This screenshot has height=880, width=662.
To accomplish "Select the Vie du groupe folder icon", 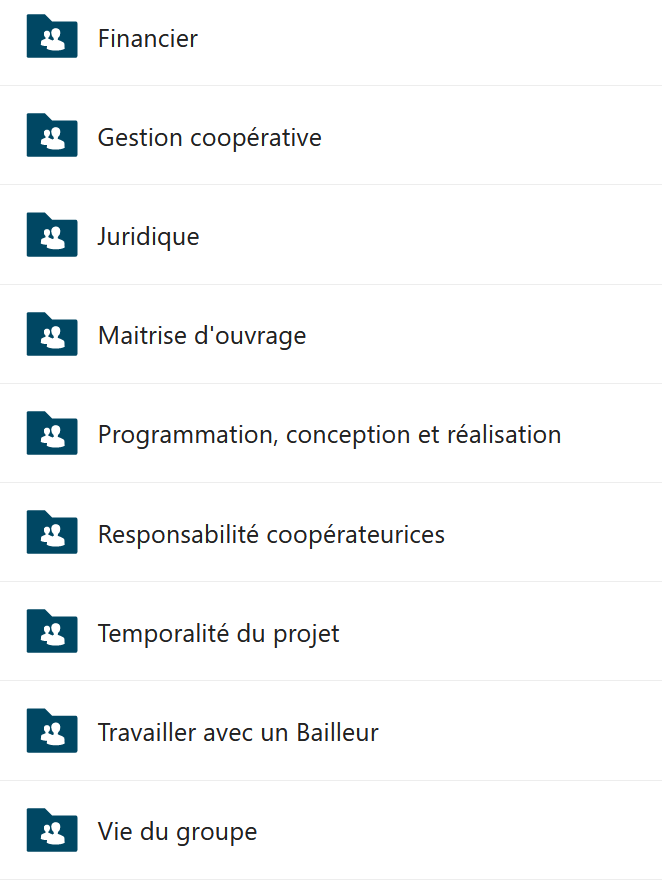I will click(x=52, y=829).
